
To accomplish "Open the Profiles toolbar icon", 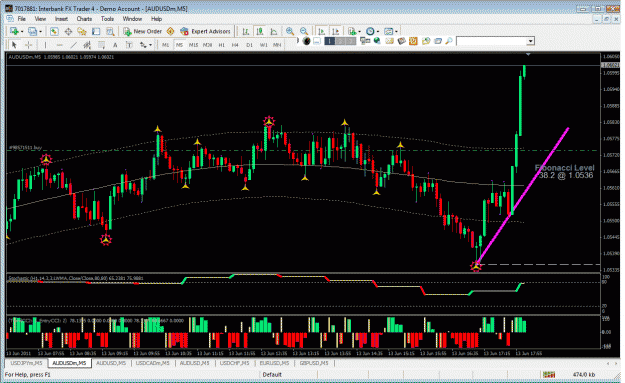I will 32,31.
